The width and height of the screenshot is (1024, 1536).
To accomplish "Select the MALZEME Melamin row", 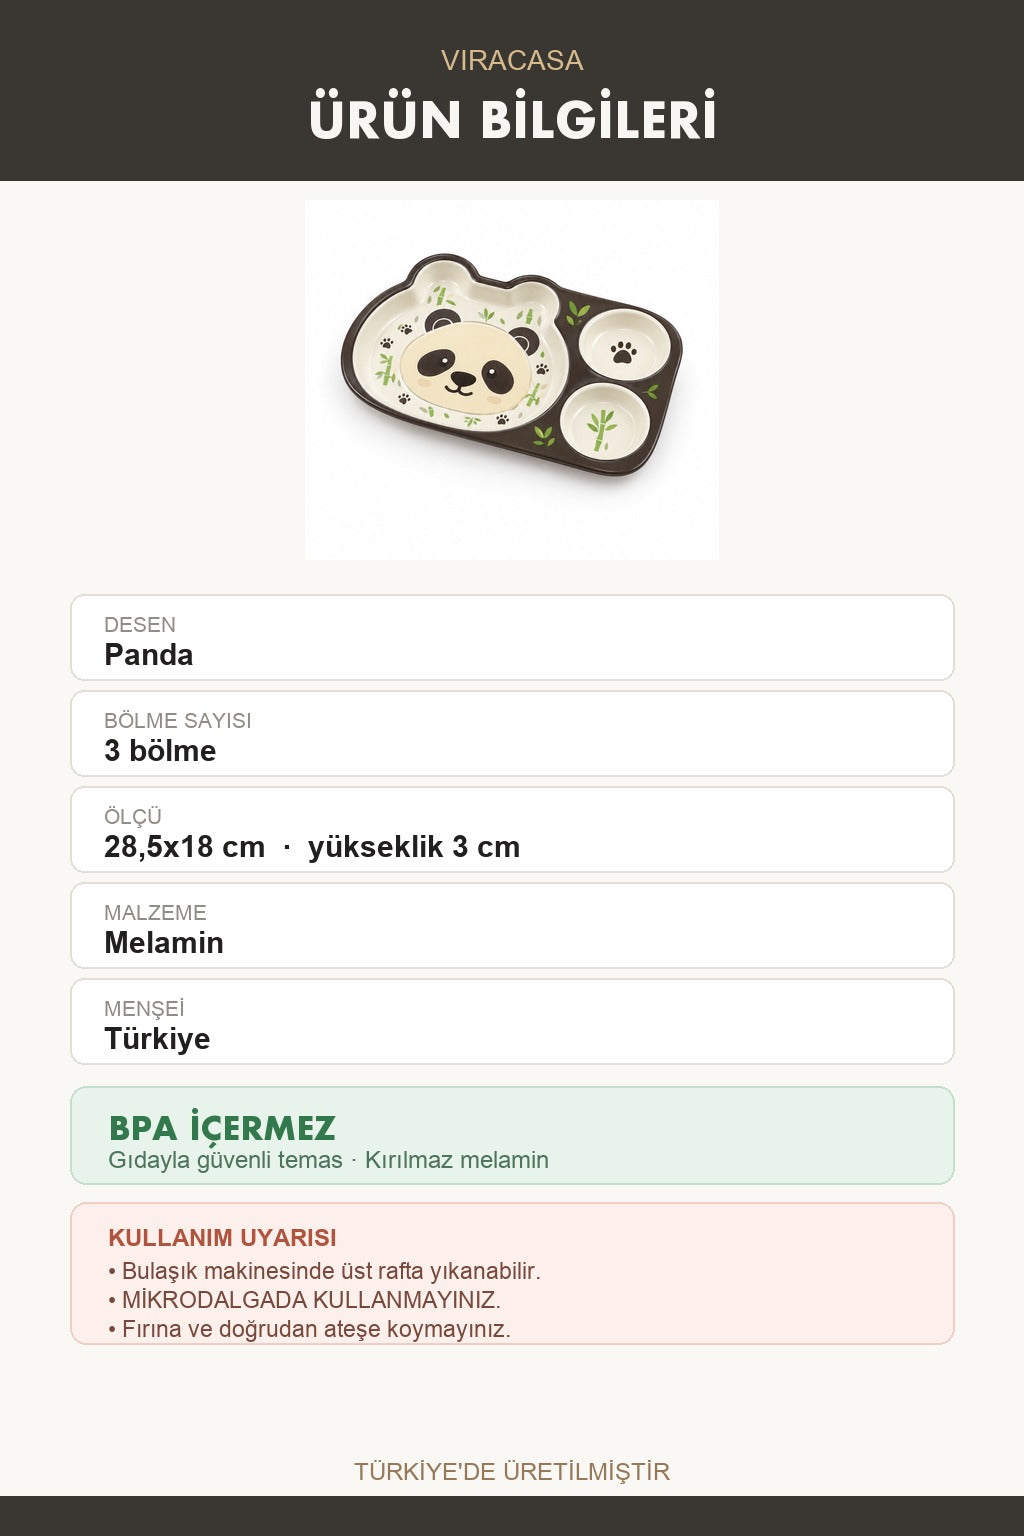I will [512, 926].
